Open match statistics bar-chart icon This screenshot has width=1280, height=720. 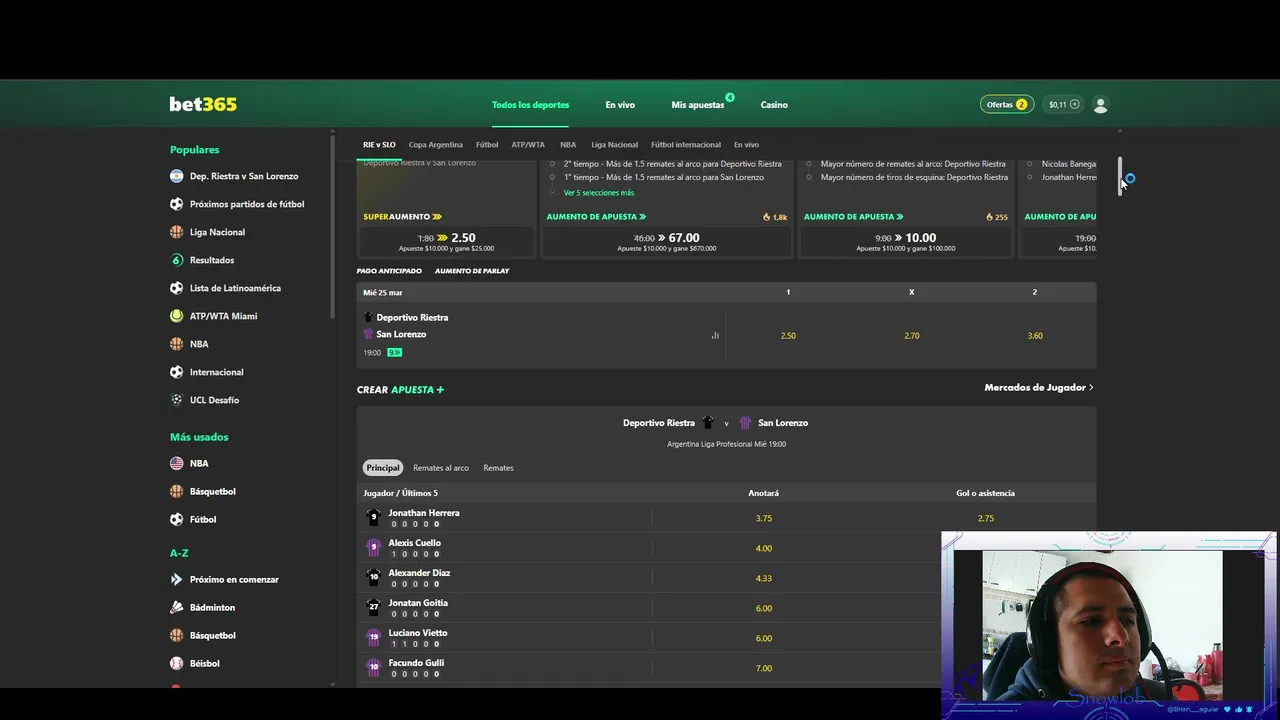[x=715, y=336]
